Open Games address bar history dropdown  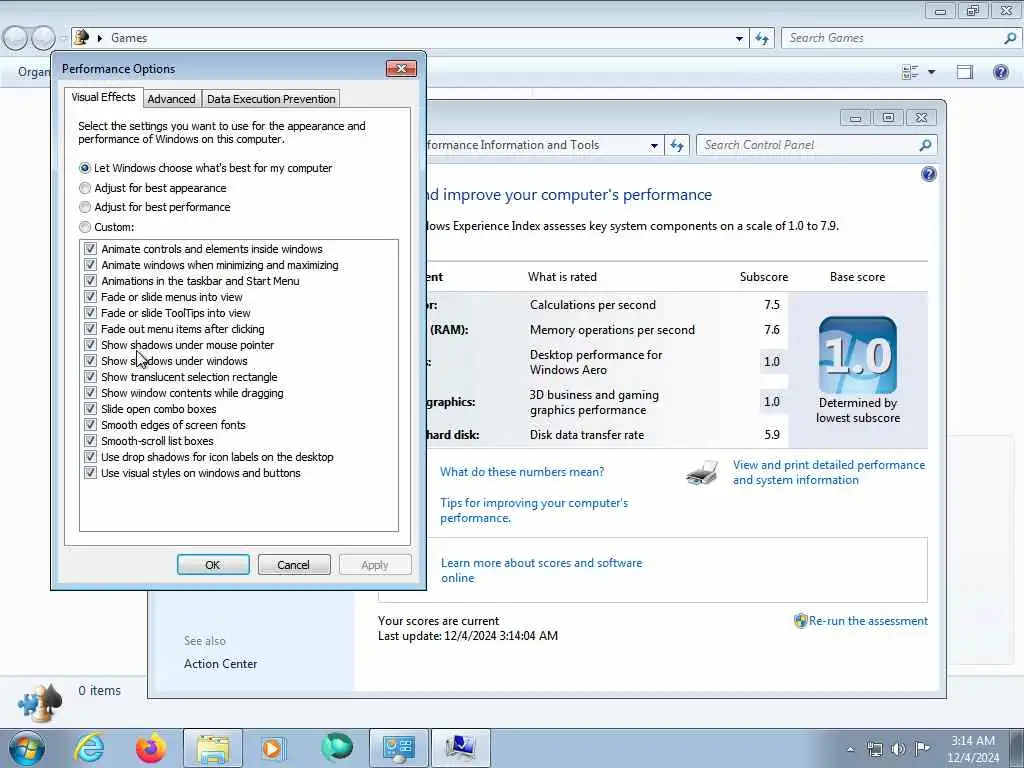point(739,39)
